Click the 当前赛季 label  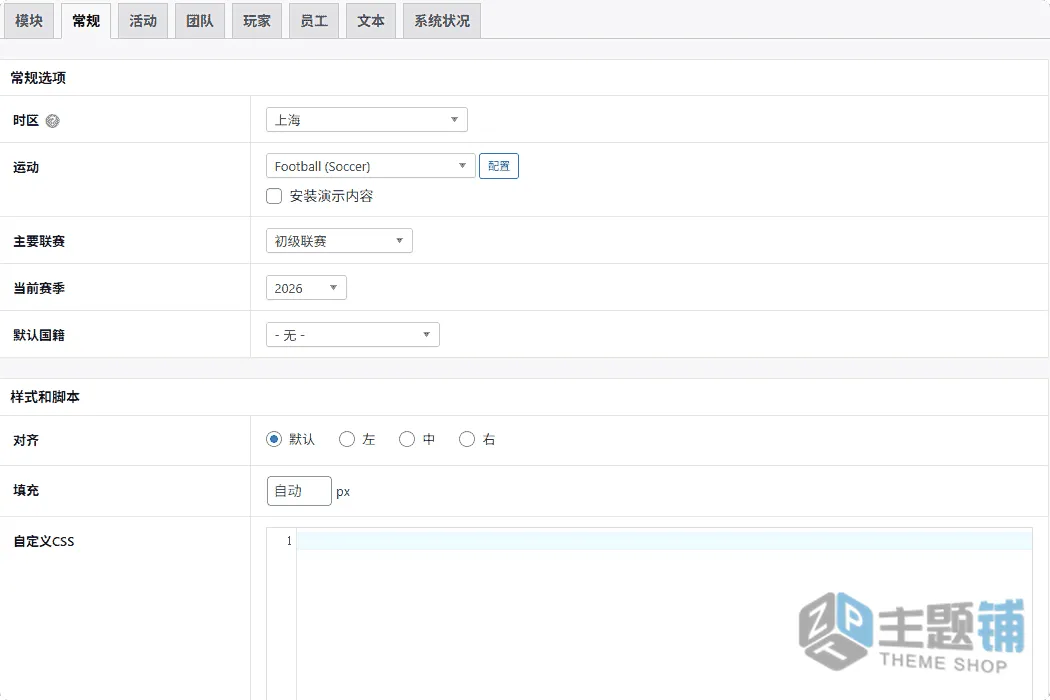[39, 288]
